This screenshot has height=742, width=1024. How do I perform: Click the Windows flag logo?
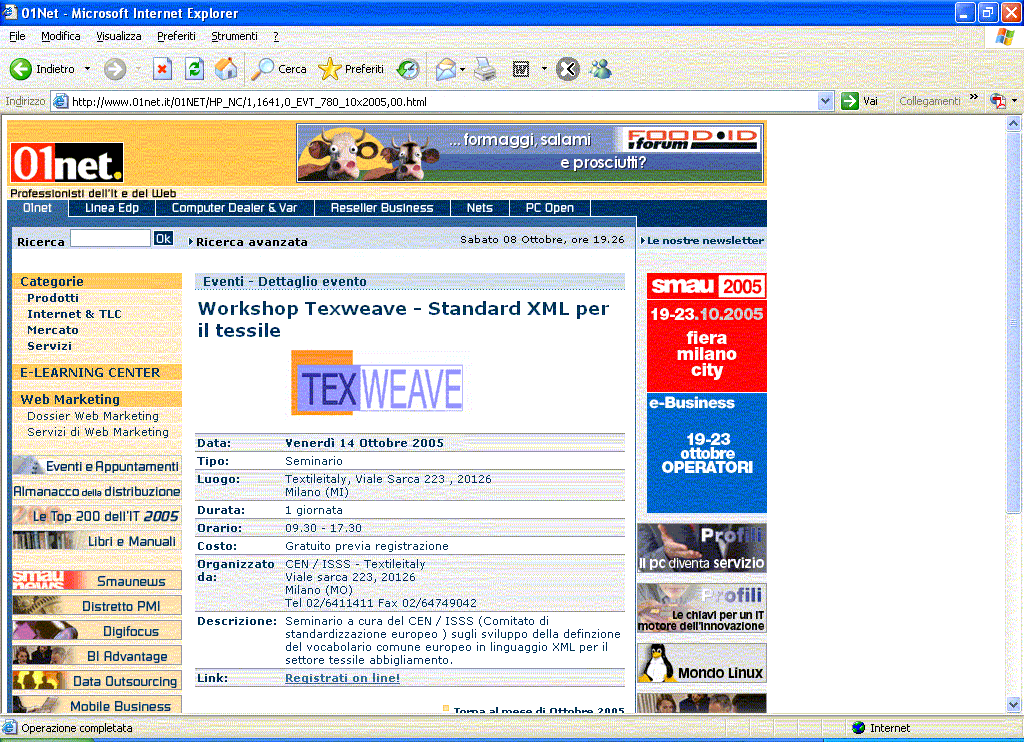[x=1004, y=37]
